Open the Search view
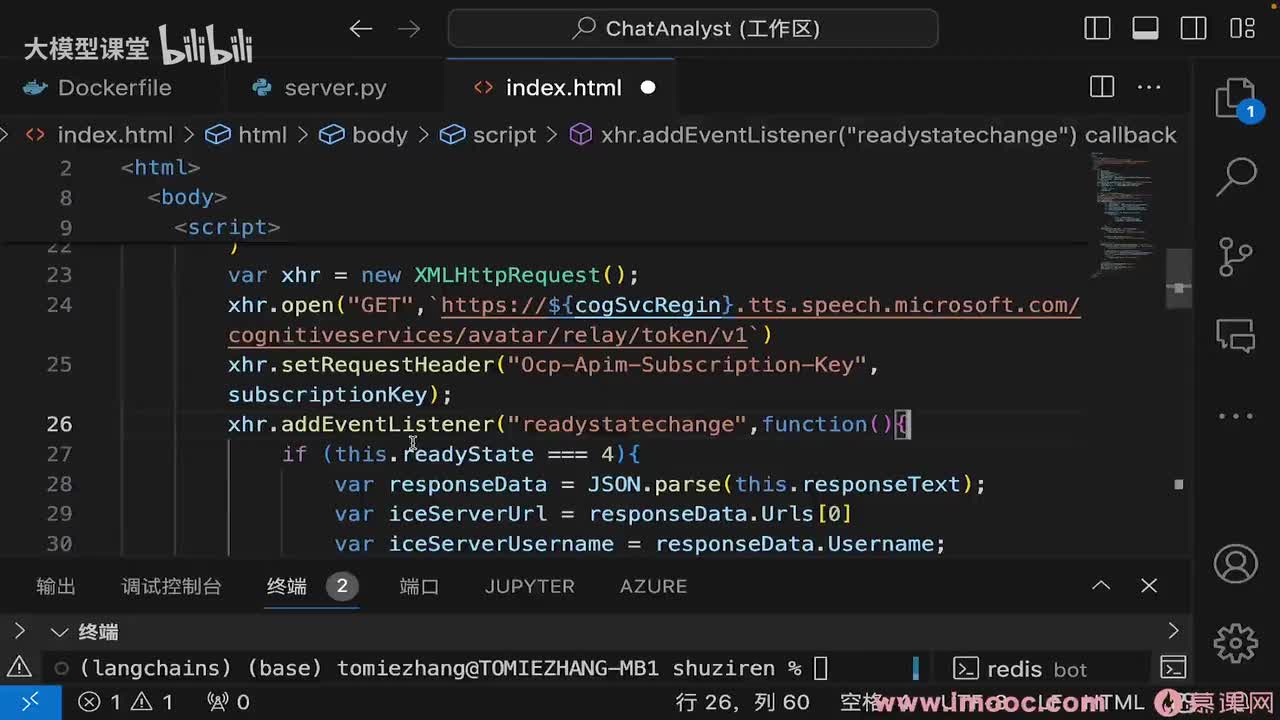 coord(1236,178)
